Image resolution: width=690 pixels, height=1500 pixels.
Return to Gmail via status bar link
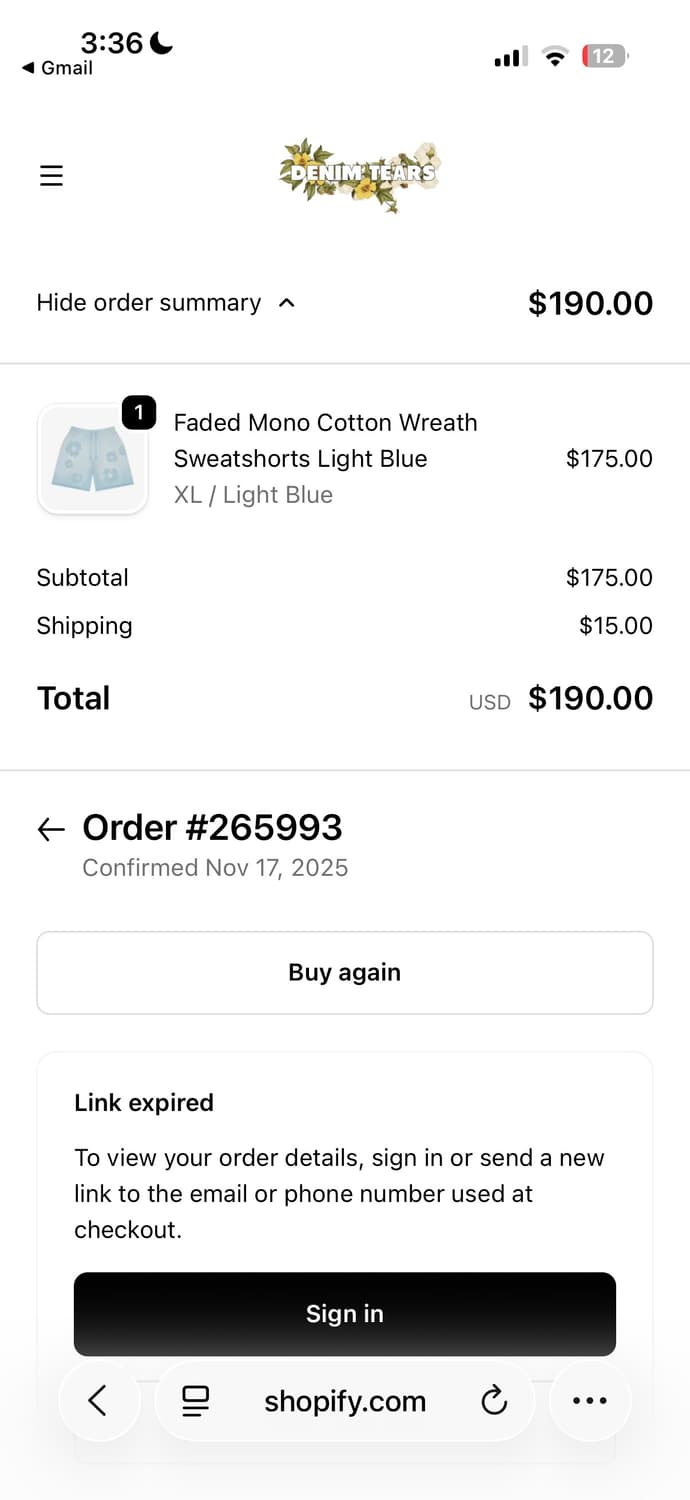(x=58, y=68)
